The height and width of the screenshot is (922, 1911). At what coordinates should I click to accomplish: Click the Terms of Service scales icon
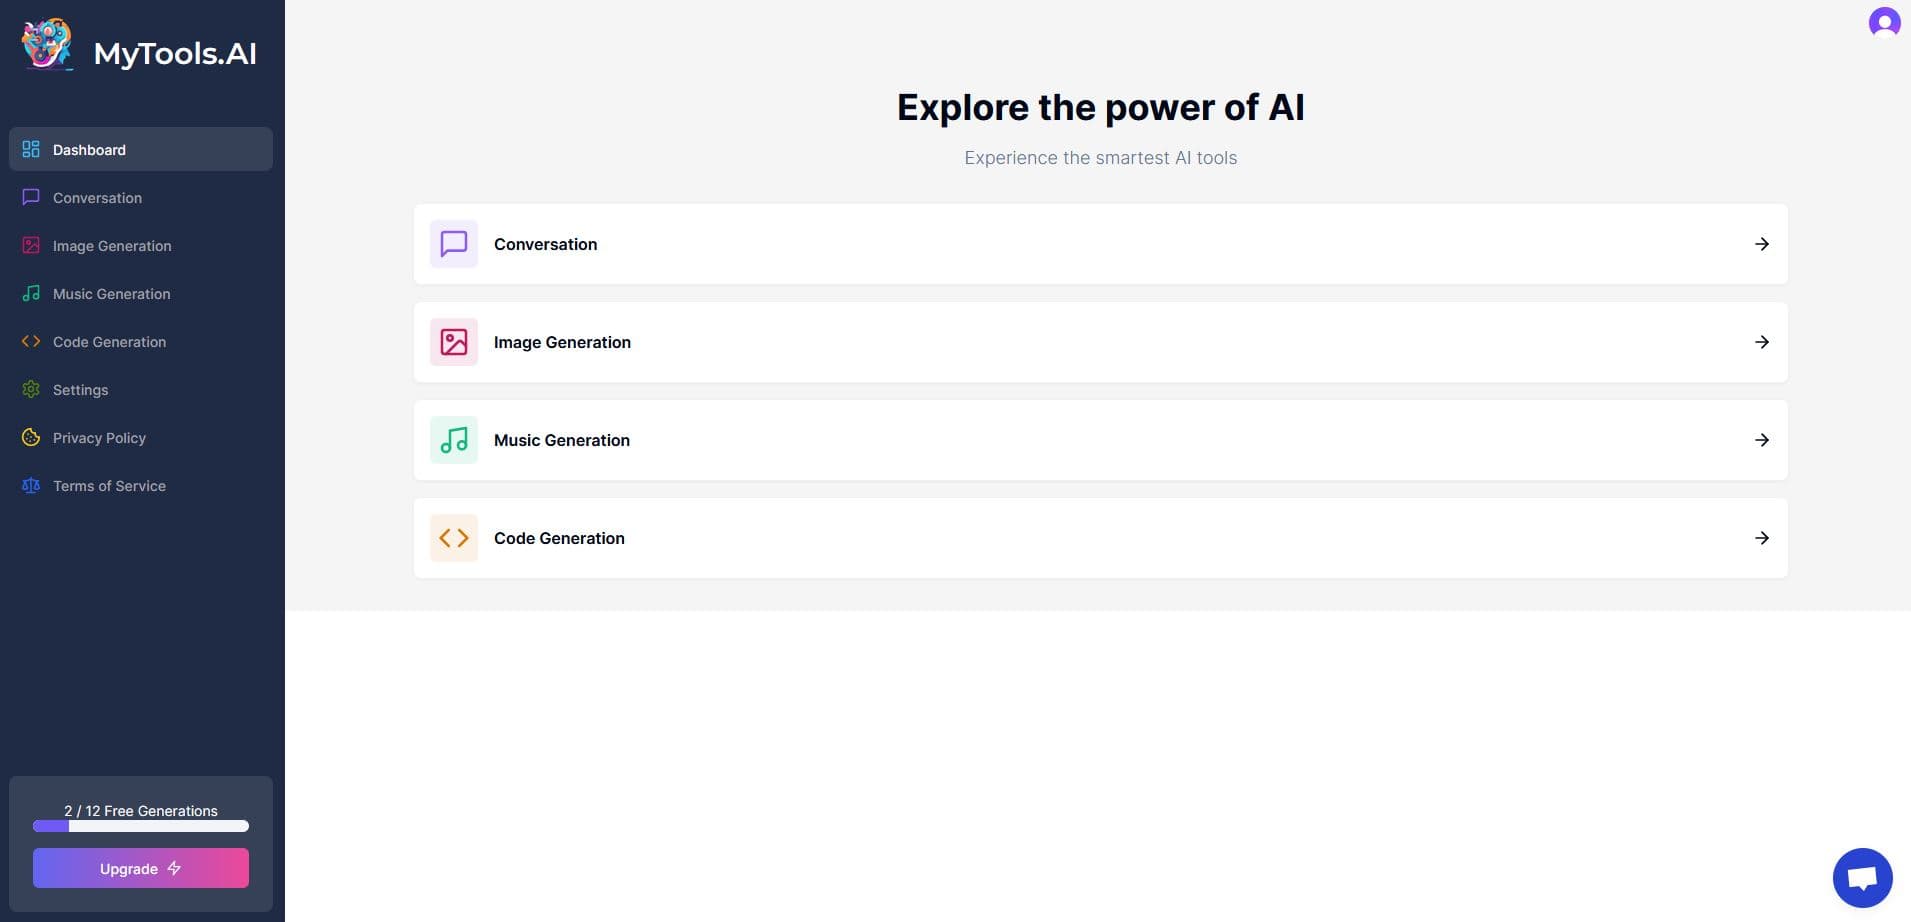pos(30,485)
